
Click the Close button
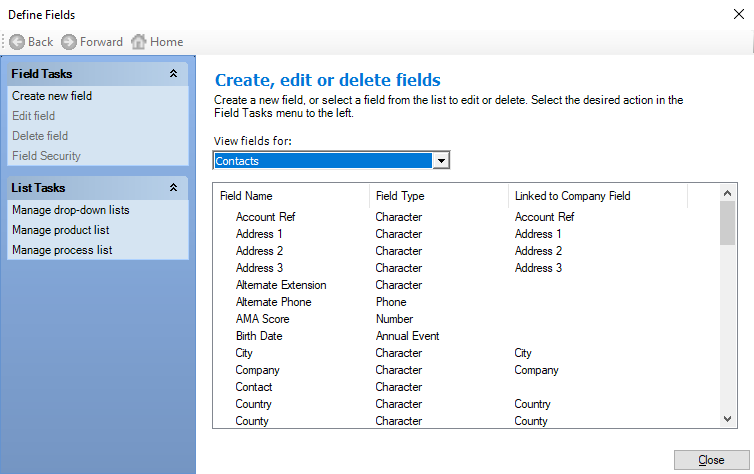tap(711, 460)
